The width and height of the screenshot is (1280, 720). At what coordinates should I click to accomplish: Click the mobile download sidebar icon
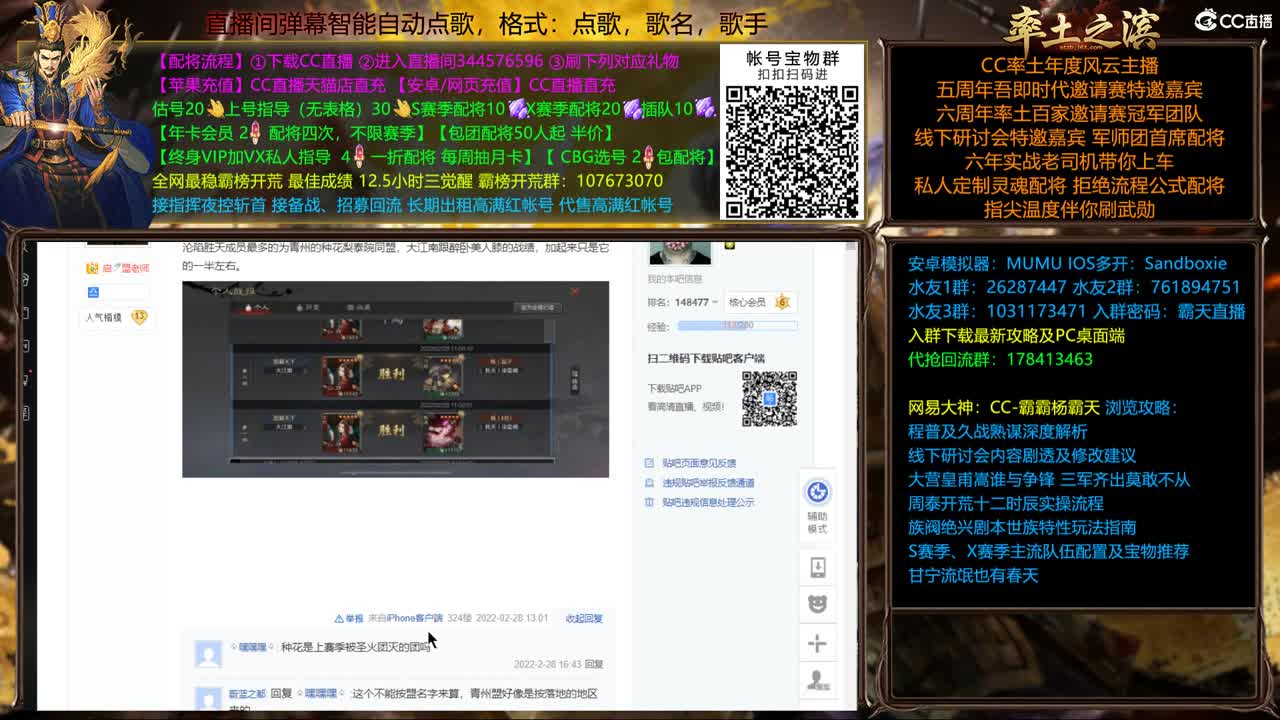click(817, 567)
